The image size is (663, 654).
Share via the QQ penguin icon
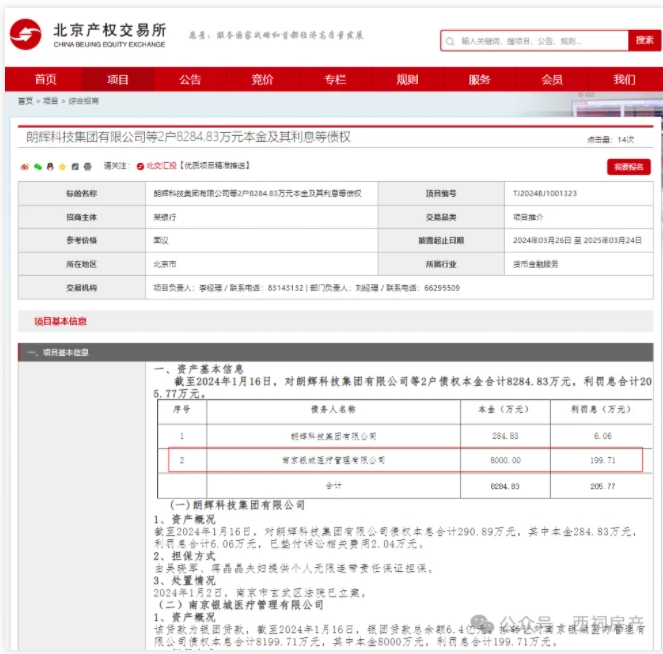coord(50,167)
